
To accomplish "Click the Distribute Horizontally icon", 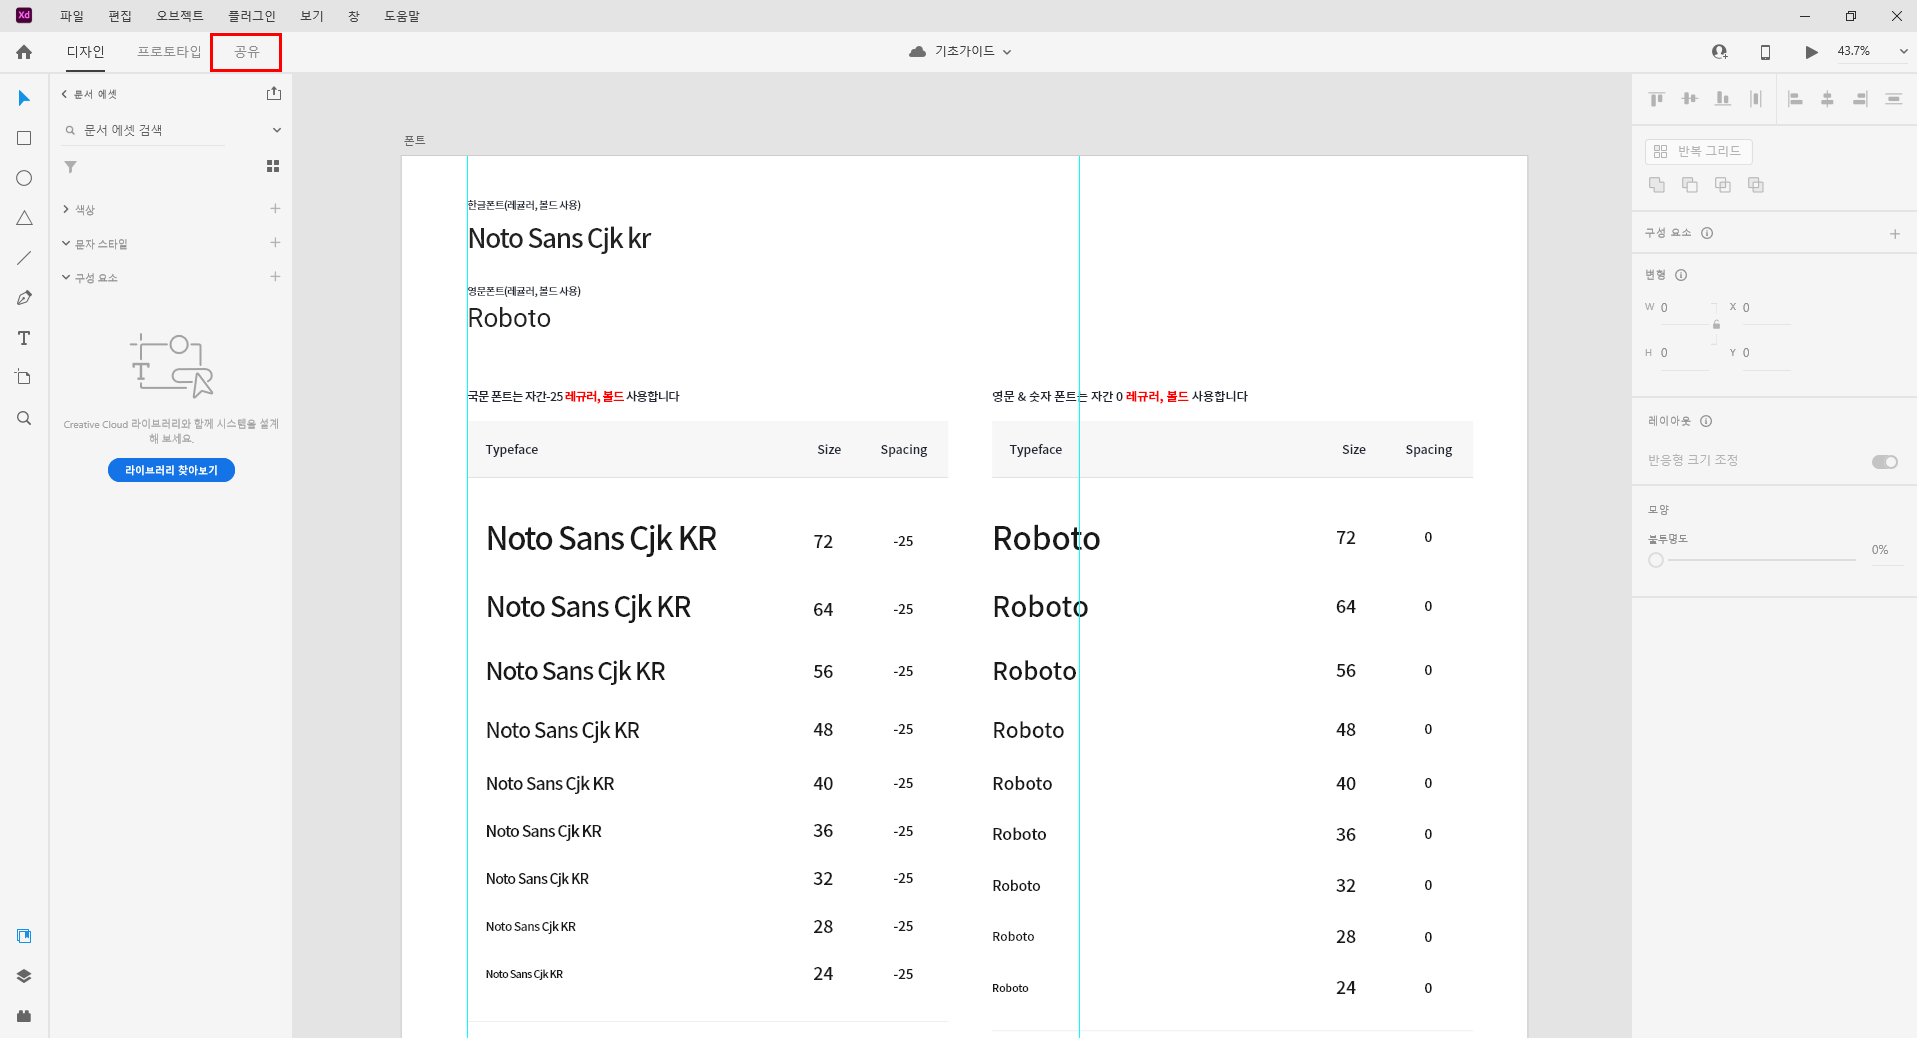I will (x=1756, y=98).
